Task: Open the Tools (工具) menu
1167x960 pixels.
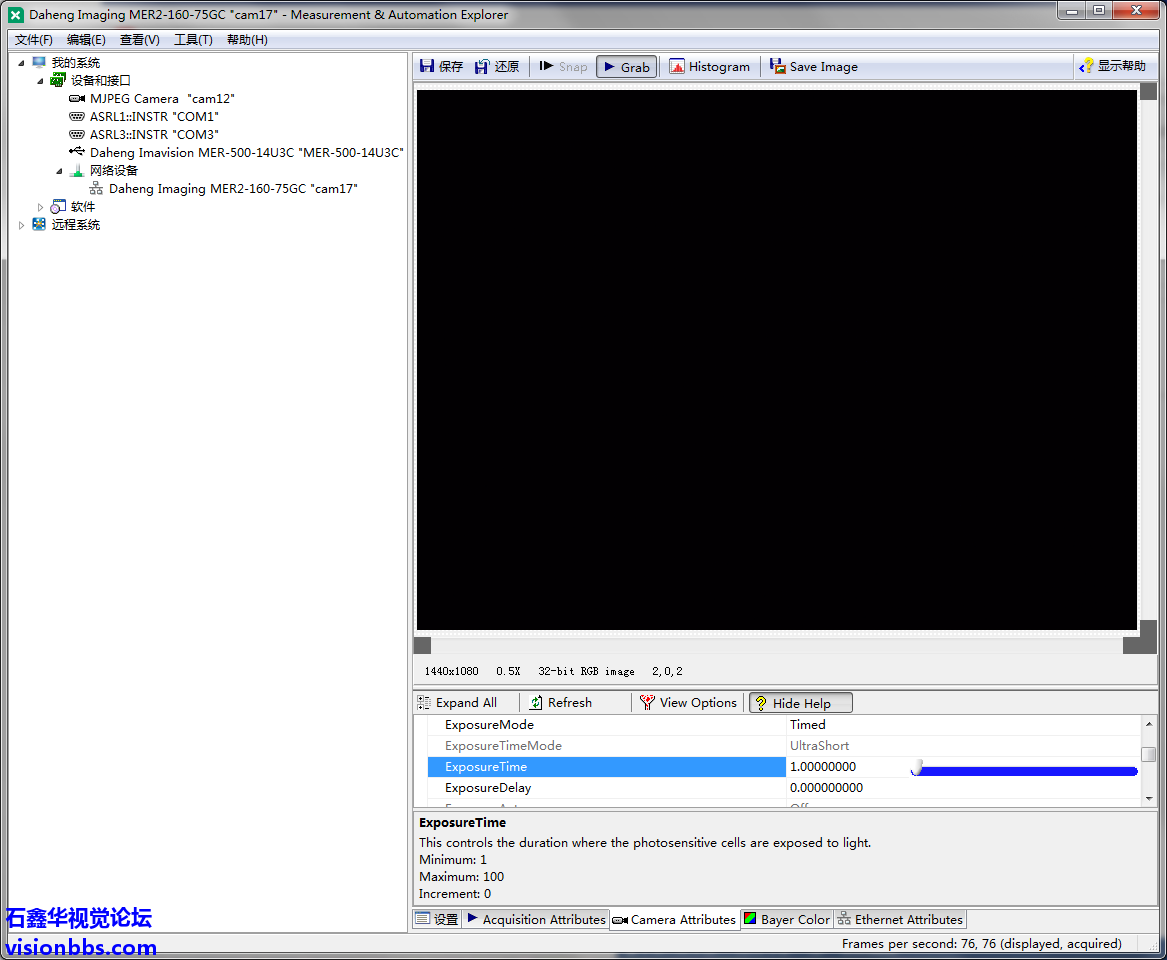Action: click(193, 40)
